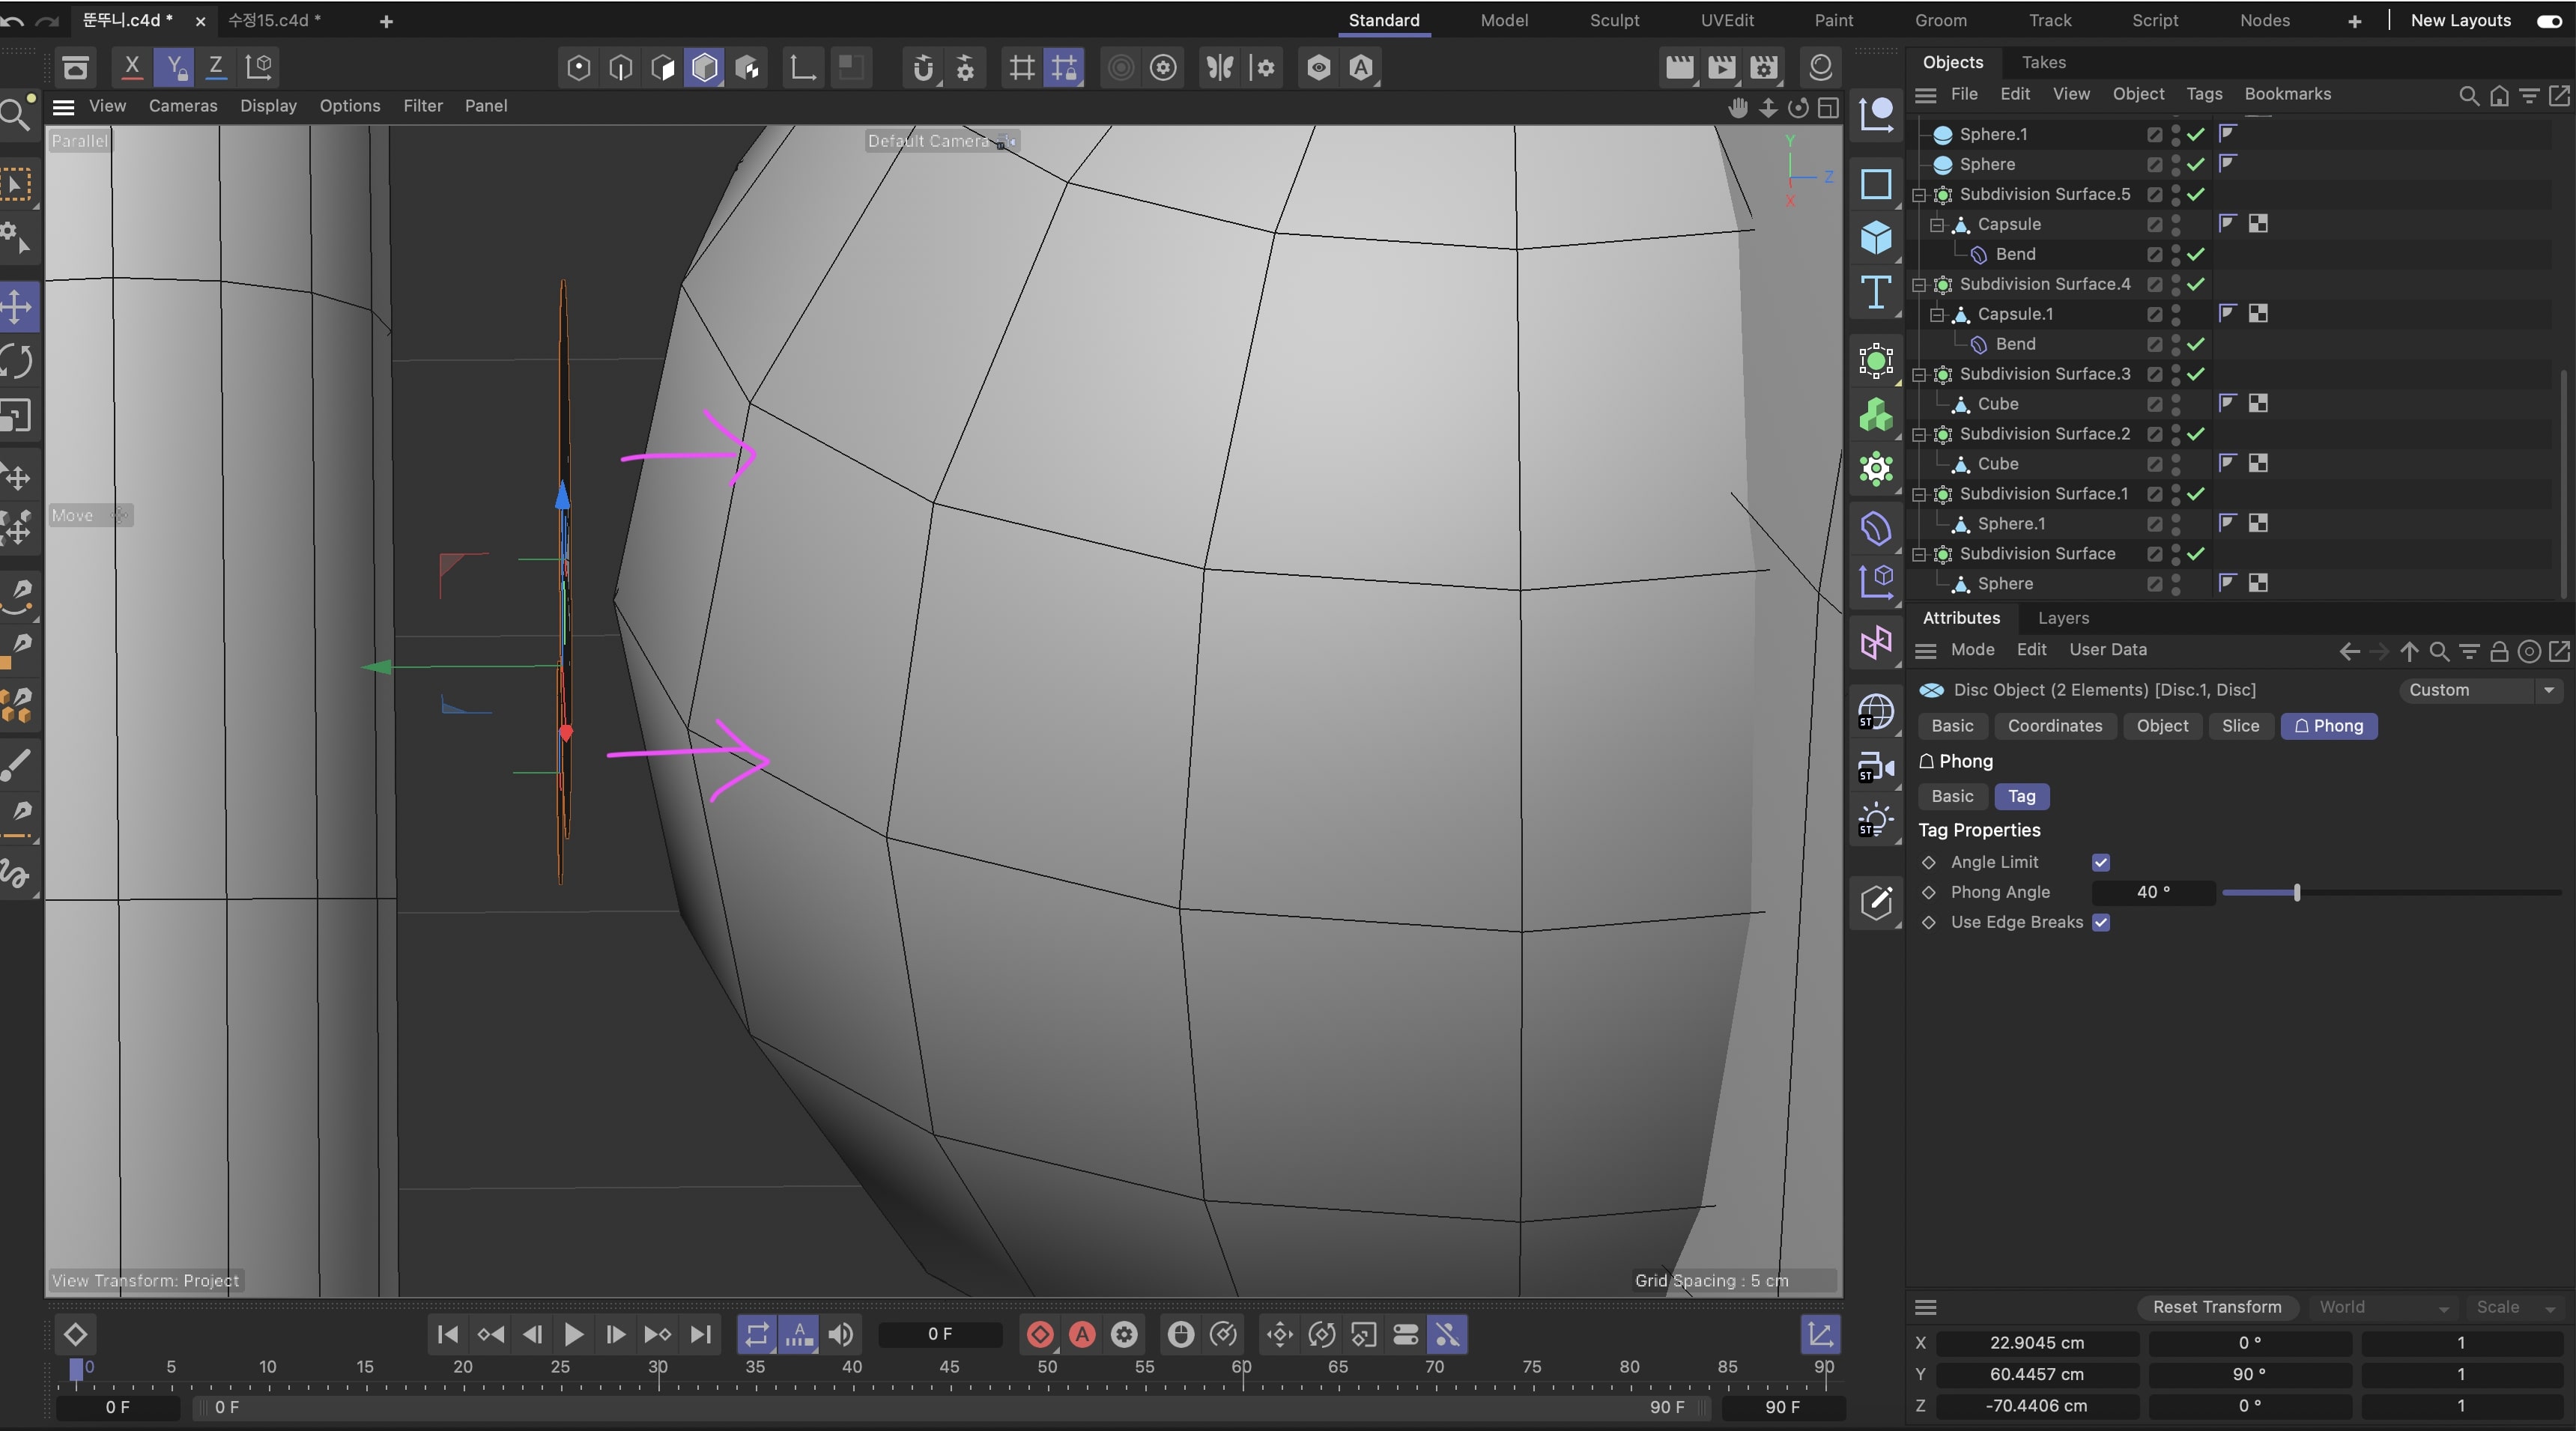This screenshot has width=2576, height=1431.
Task: Open the Layers tab
Action: coord(2063,618)
